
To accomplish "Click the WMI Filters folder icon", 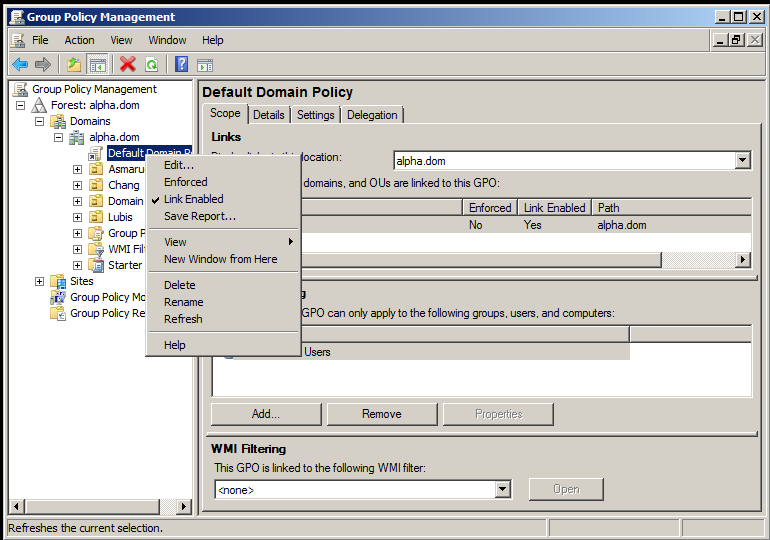I will pos(96,249).
